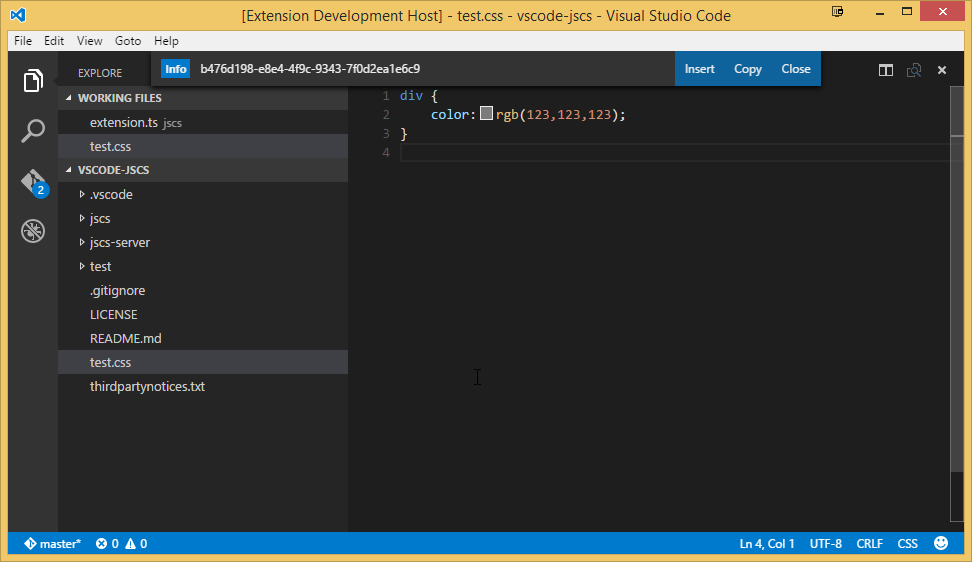Open LICENSE in the file tree

point(203,314)
